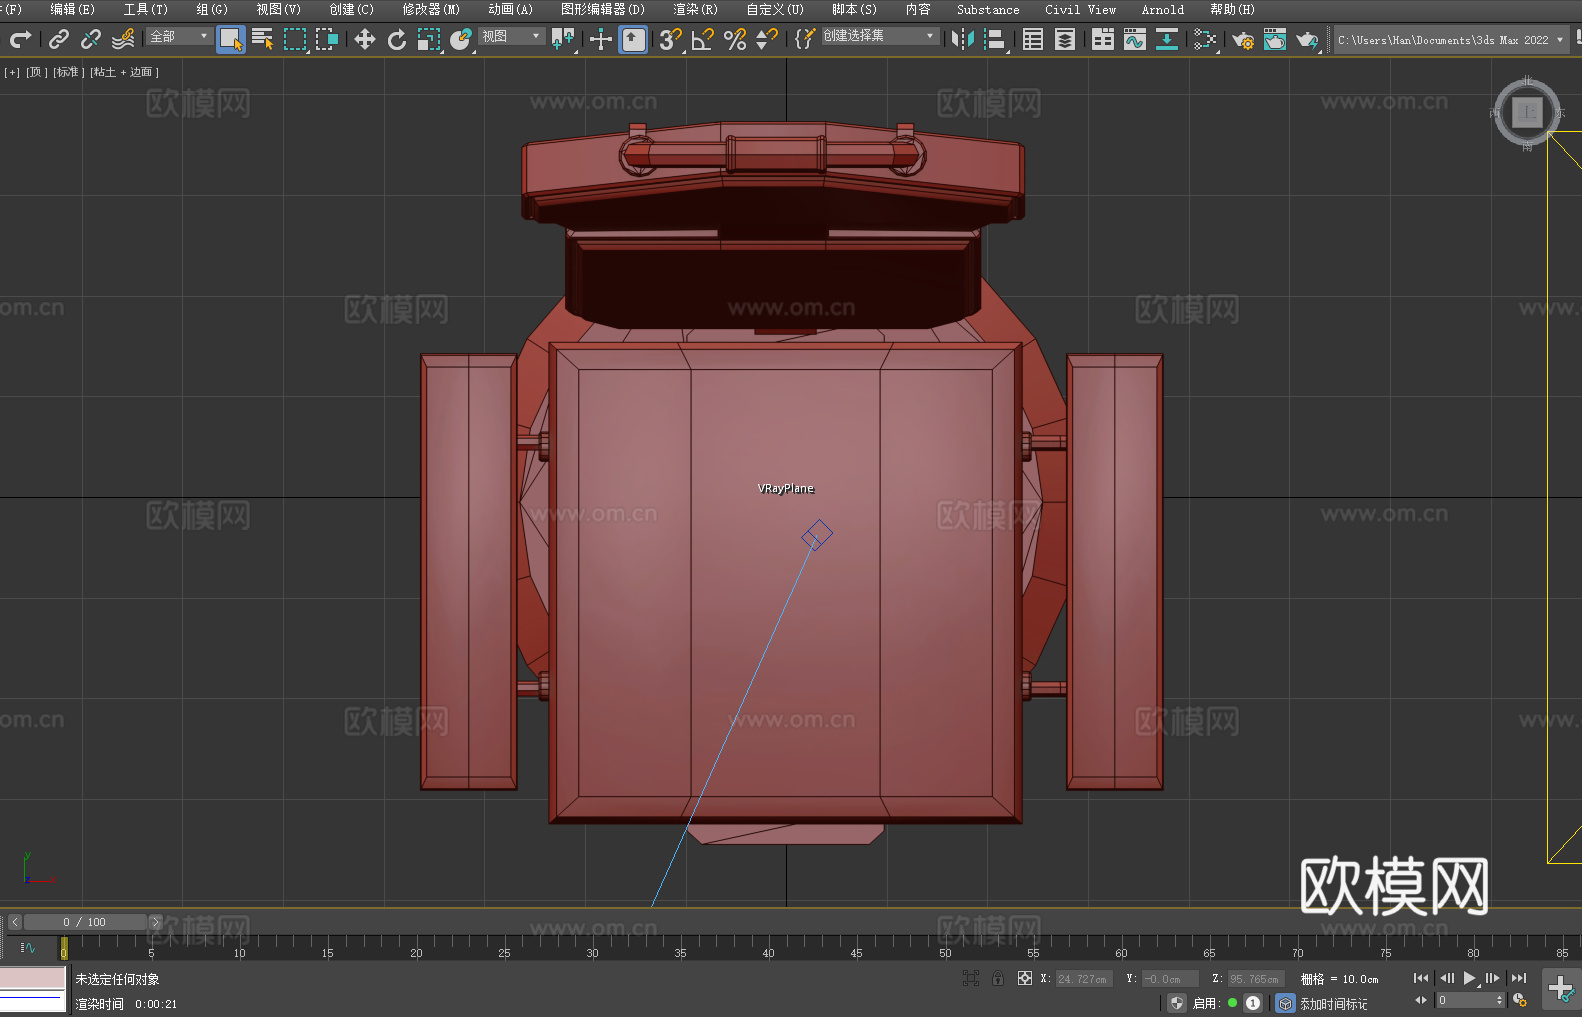
Task: Click the mini curve editor toggle
Action: [27, 947]
